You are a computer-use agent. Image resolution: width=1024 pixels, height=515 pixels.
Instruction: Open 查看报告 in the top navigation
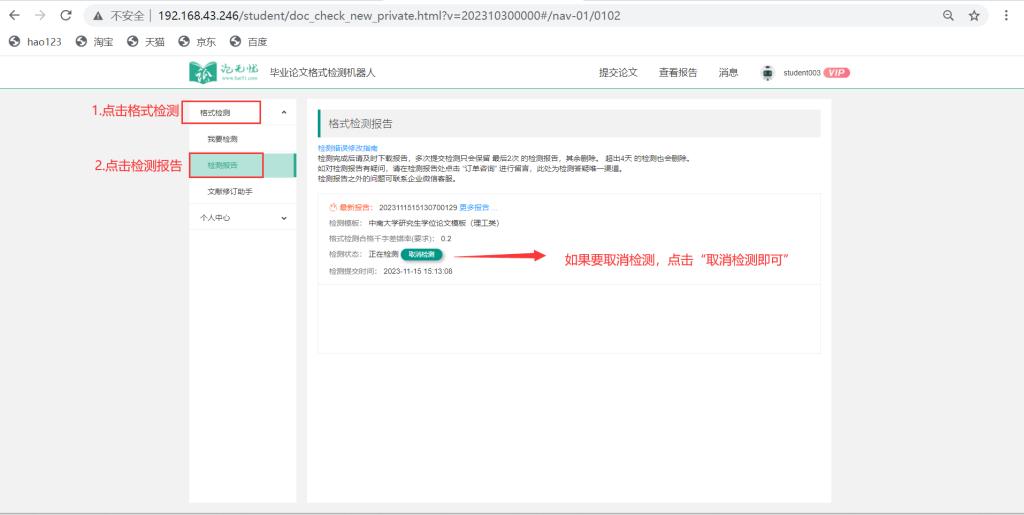pyautogui.click(x=678, y=73)
